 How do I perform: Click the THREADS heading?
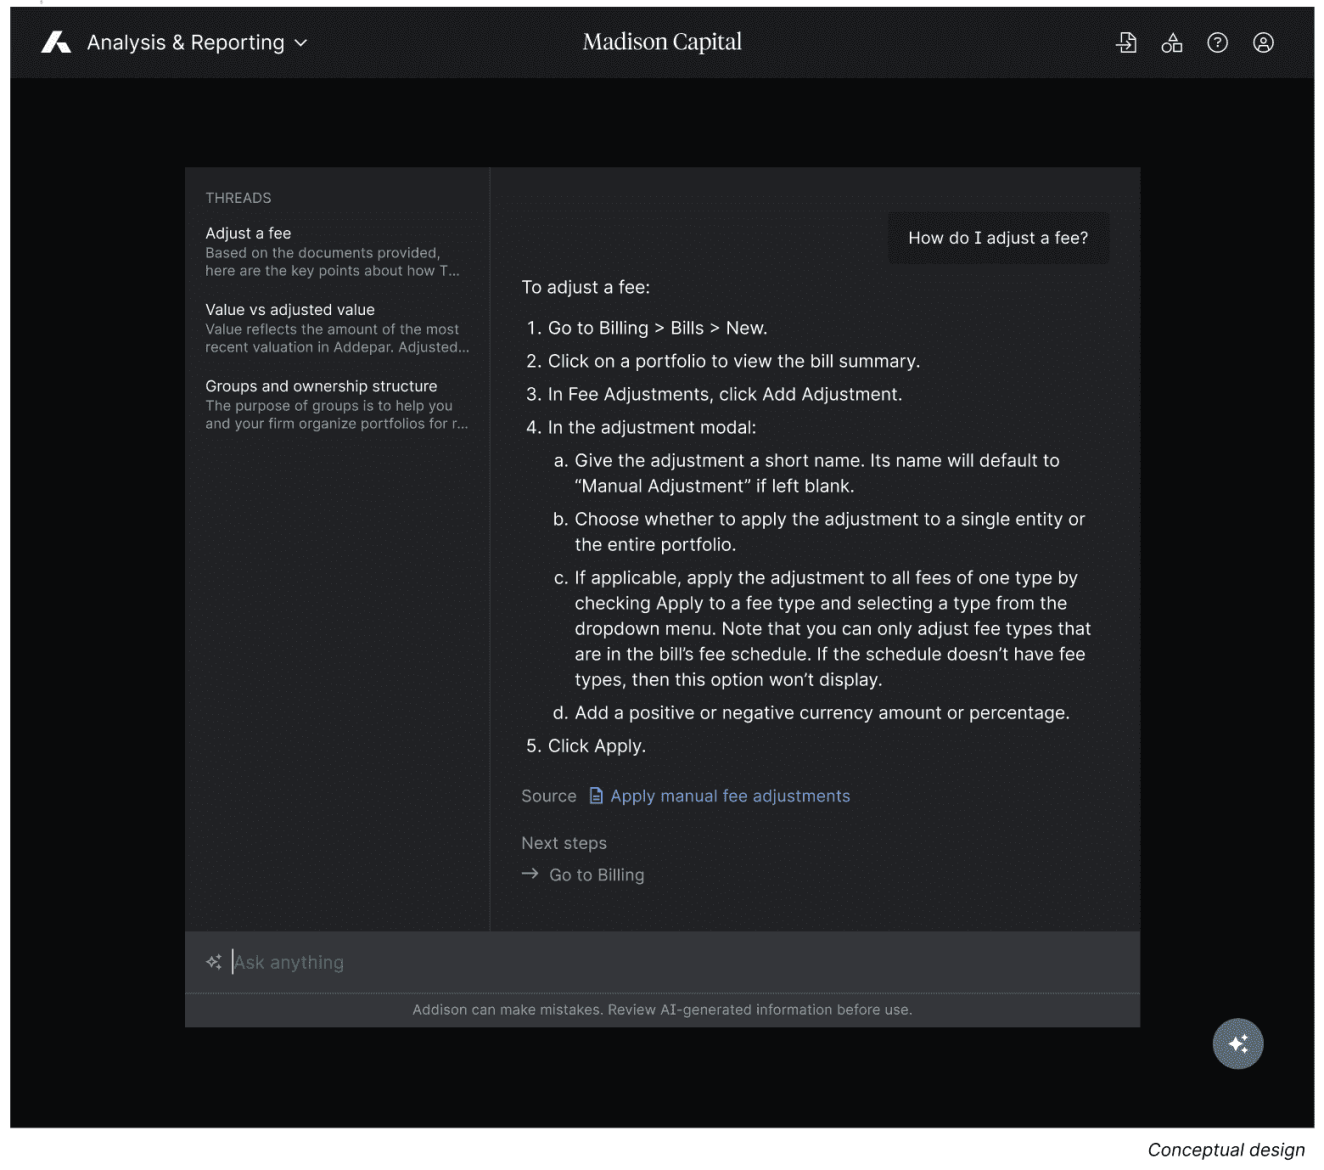[x=238, y=198]
